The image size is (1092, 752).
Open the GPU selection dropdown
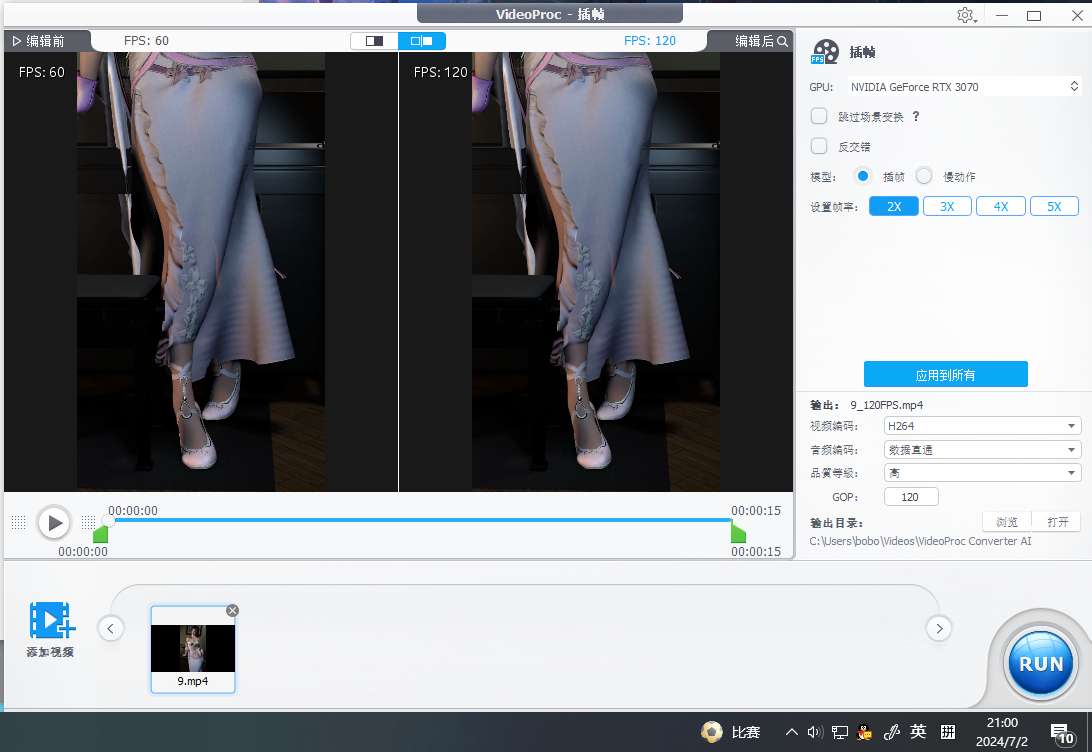pyautogui.click(x=963, y=87)
